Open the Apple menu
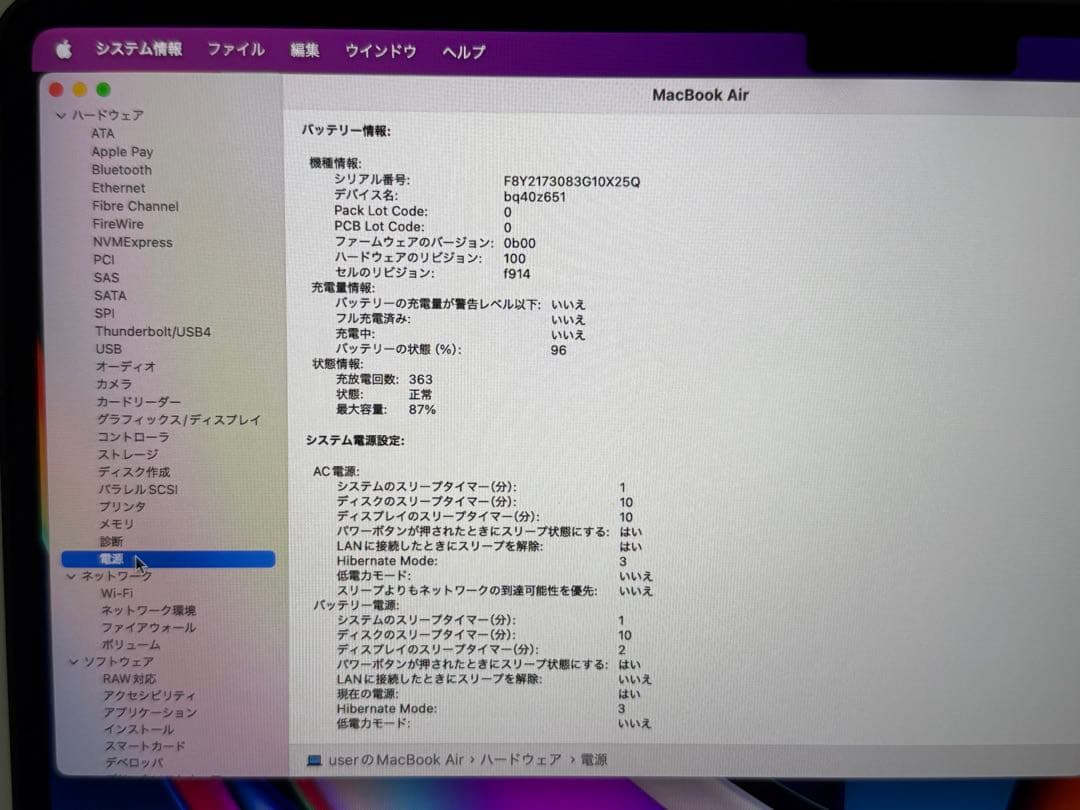The image size is (1080, 810). pyautogui.click(x=63, y=51)
